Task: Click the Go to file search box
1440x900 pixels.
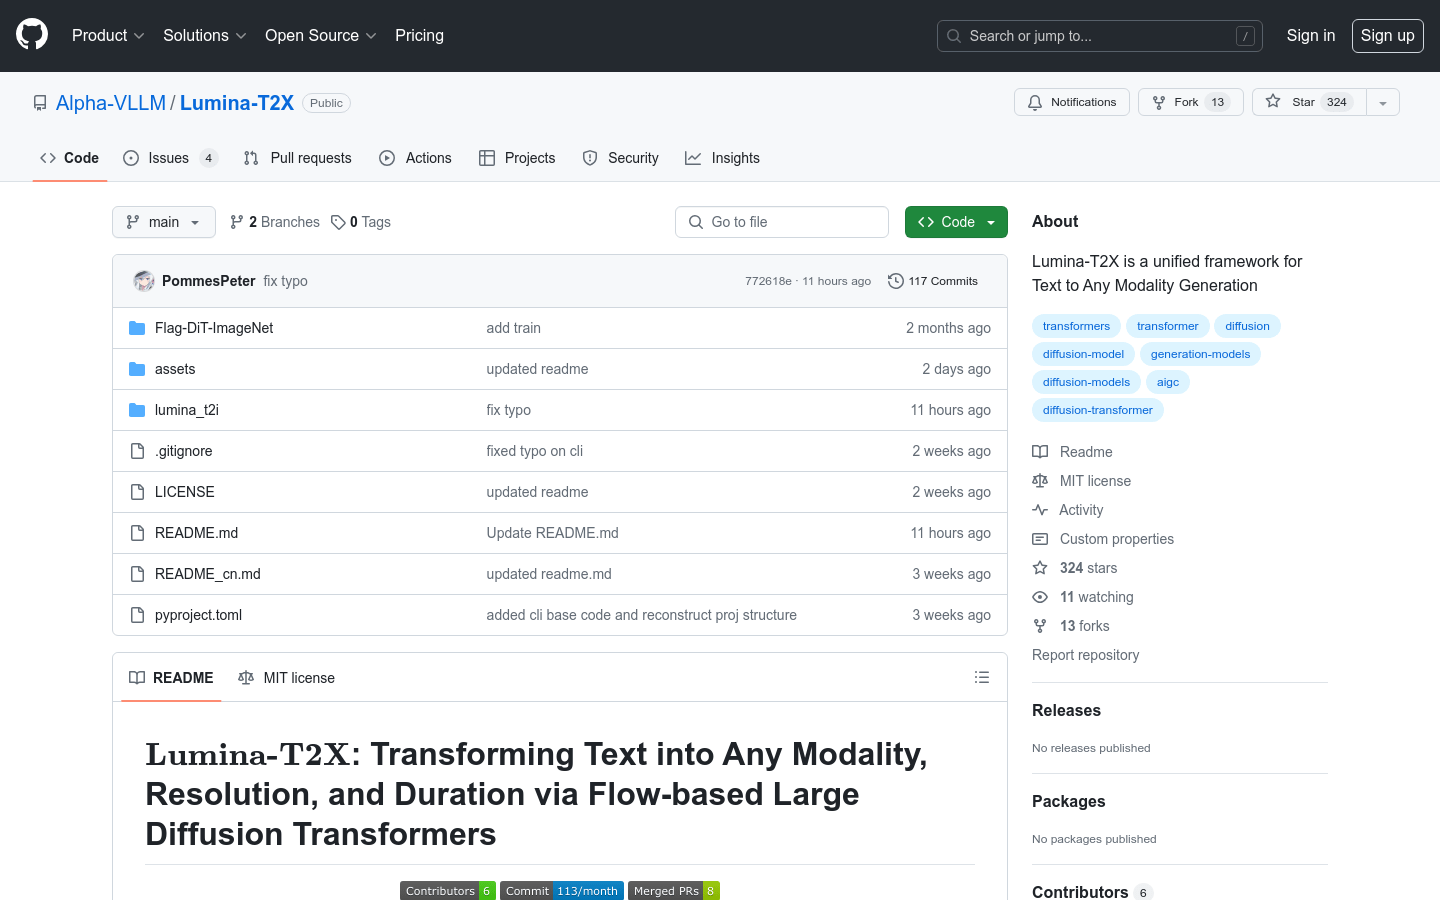Action: 782,222
